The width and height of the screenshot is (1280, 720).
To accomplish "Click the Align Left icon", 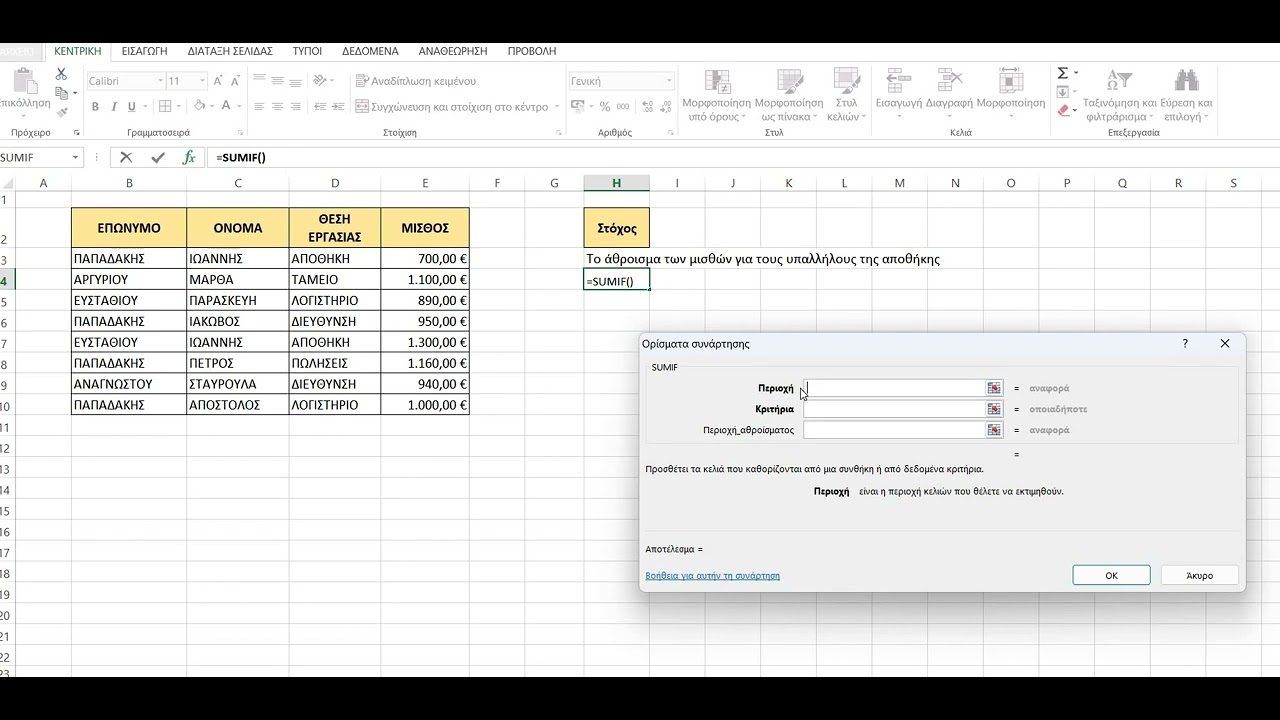I will 260,106.
